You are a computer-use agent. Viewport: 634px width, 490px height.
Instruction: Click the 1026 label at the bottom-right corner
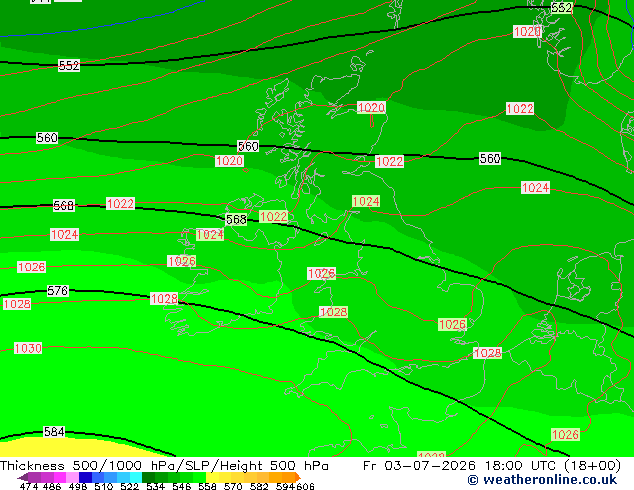[566, 435]
